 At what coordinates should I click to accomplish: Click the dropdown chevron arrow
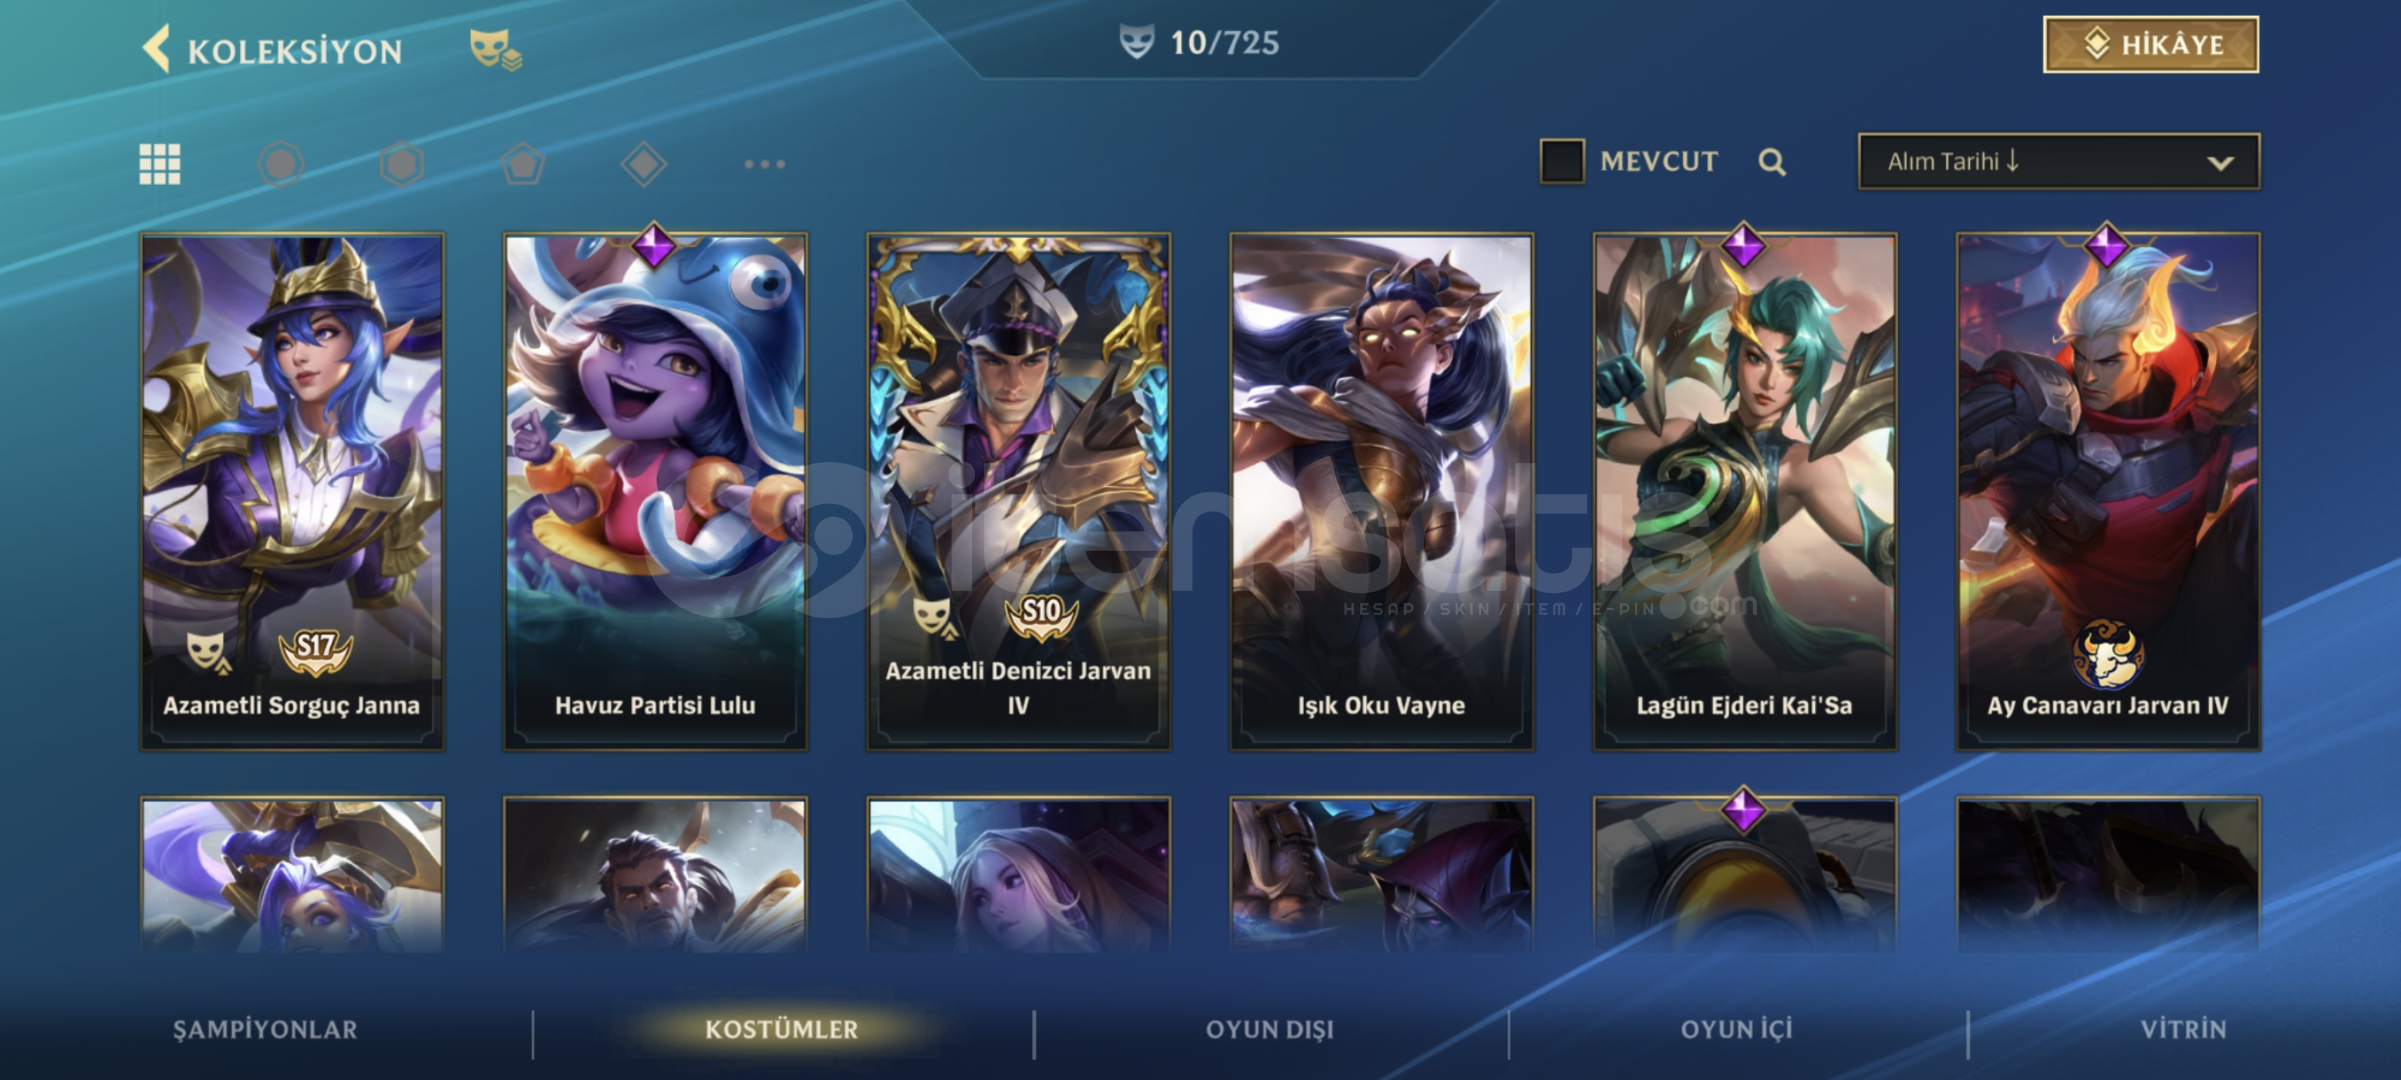[x=2220, y=163]
